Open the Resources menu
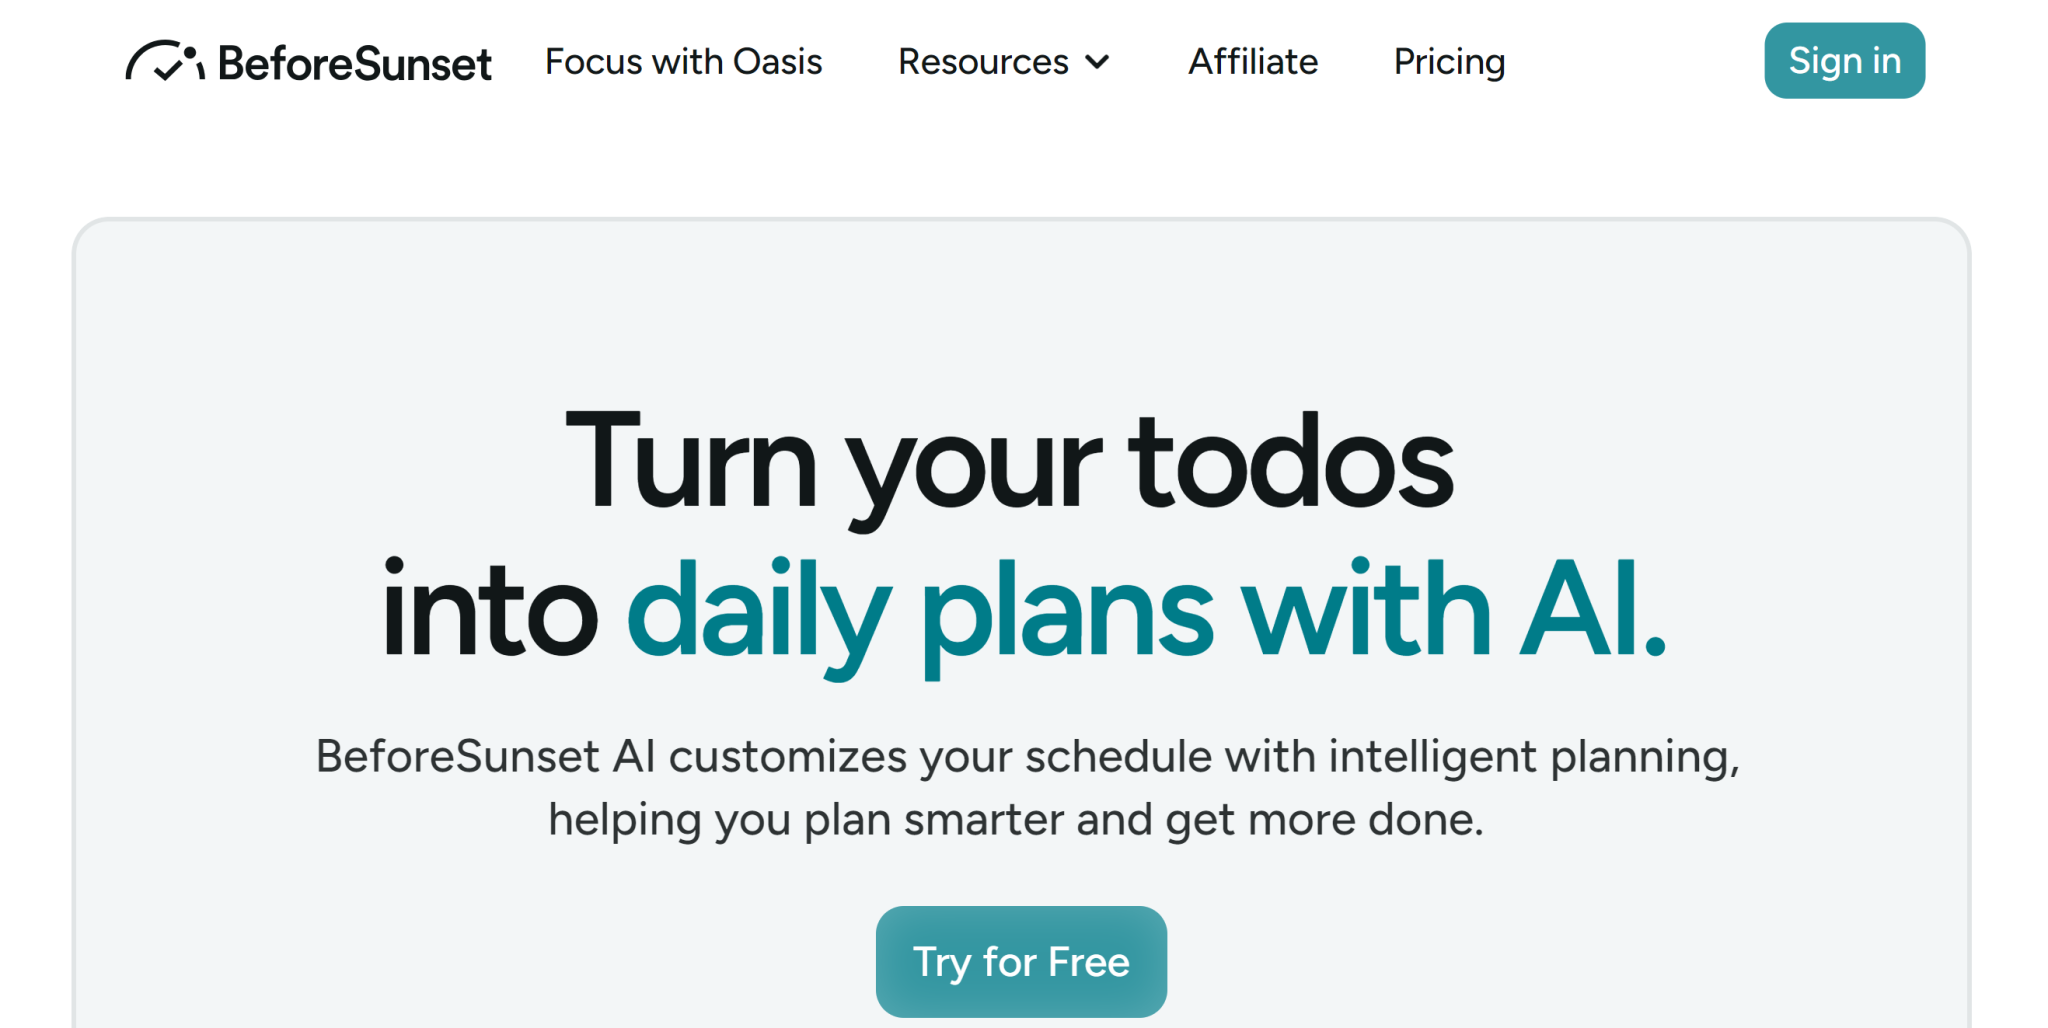The image size is (2048, 1028). [x=983, y=62]
